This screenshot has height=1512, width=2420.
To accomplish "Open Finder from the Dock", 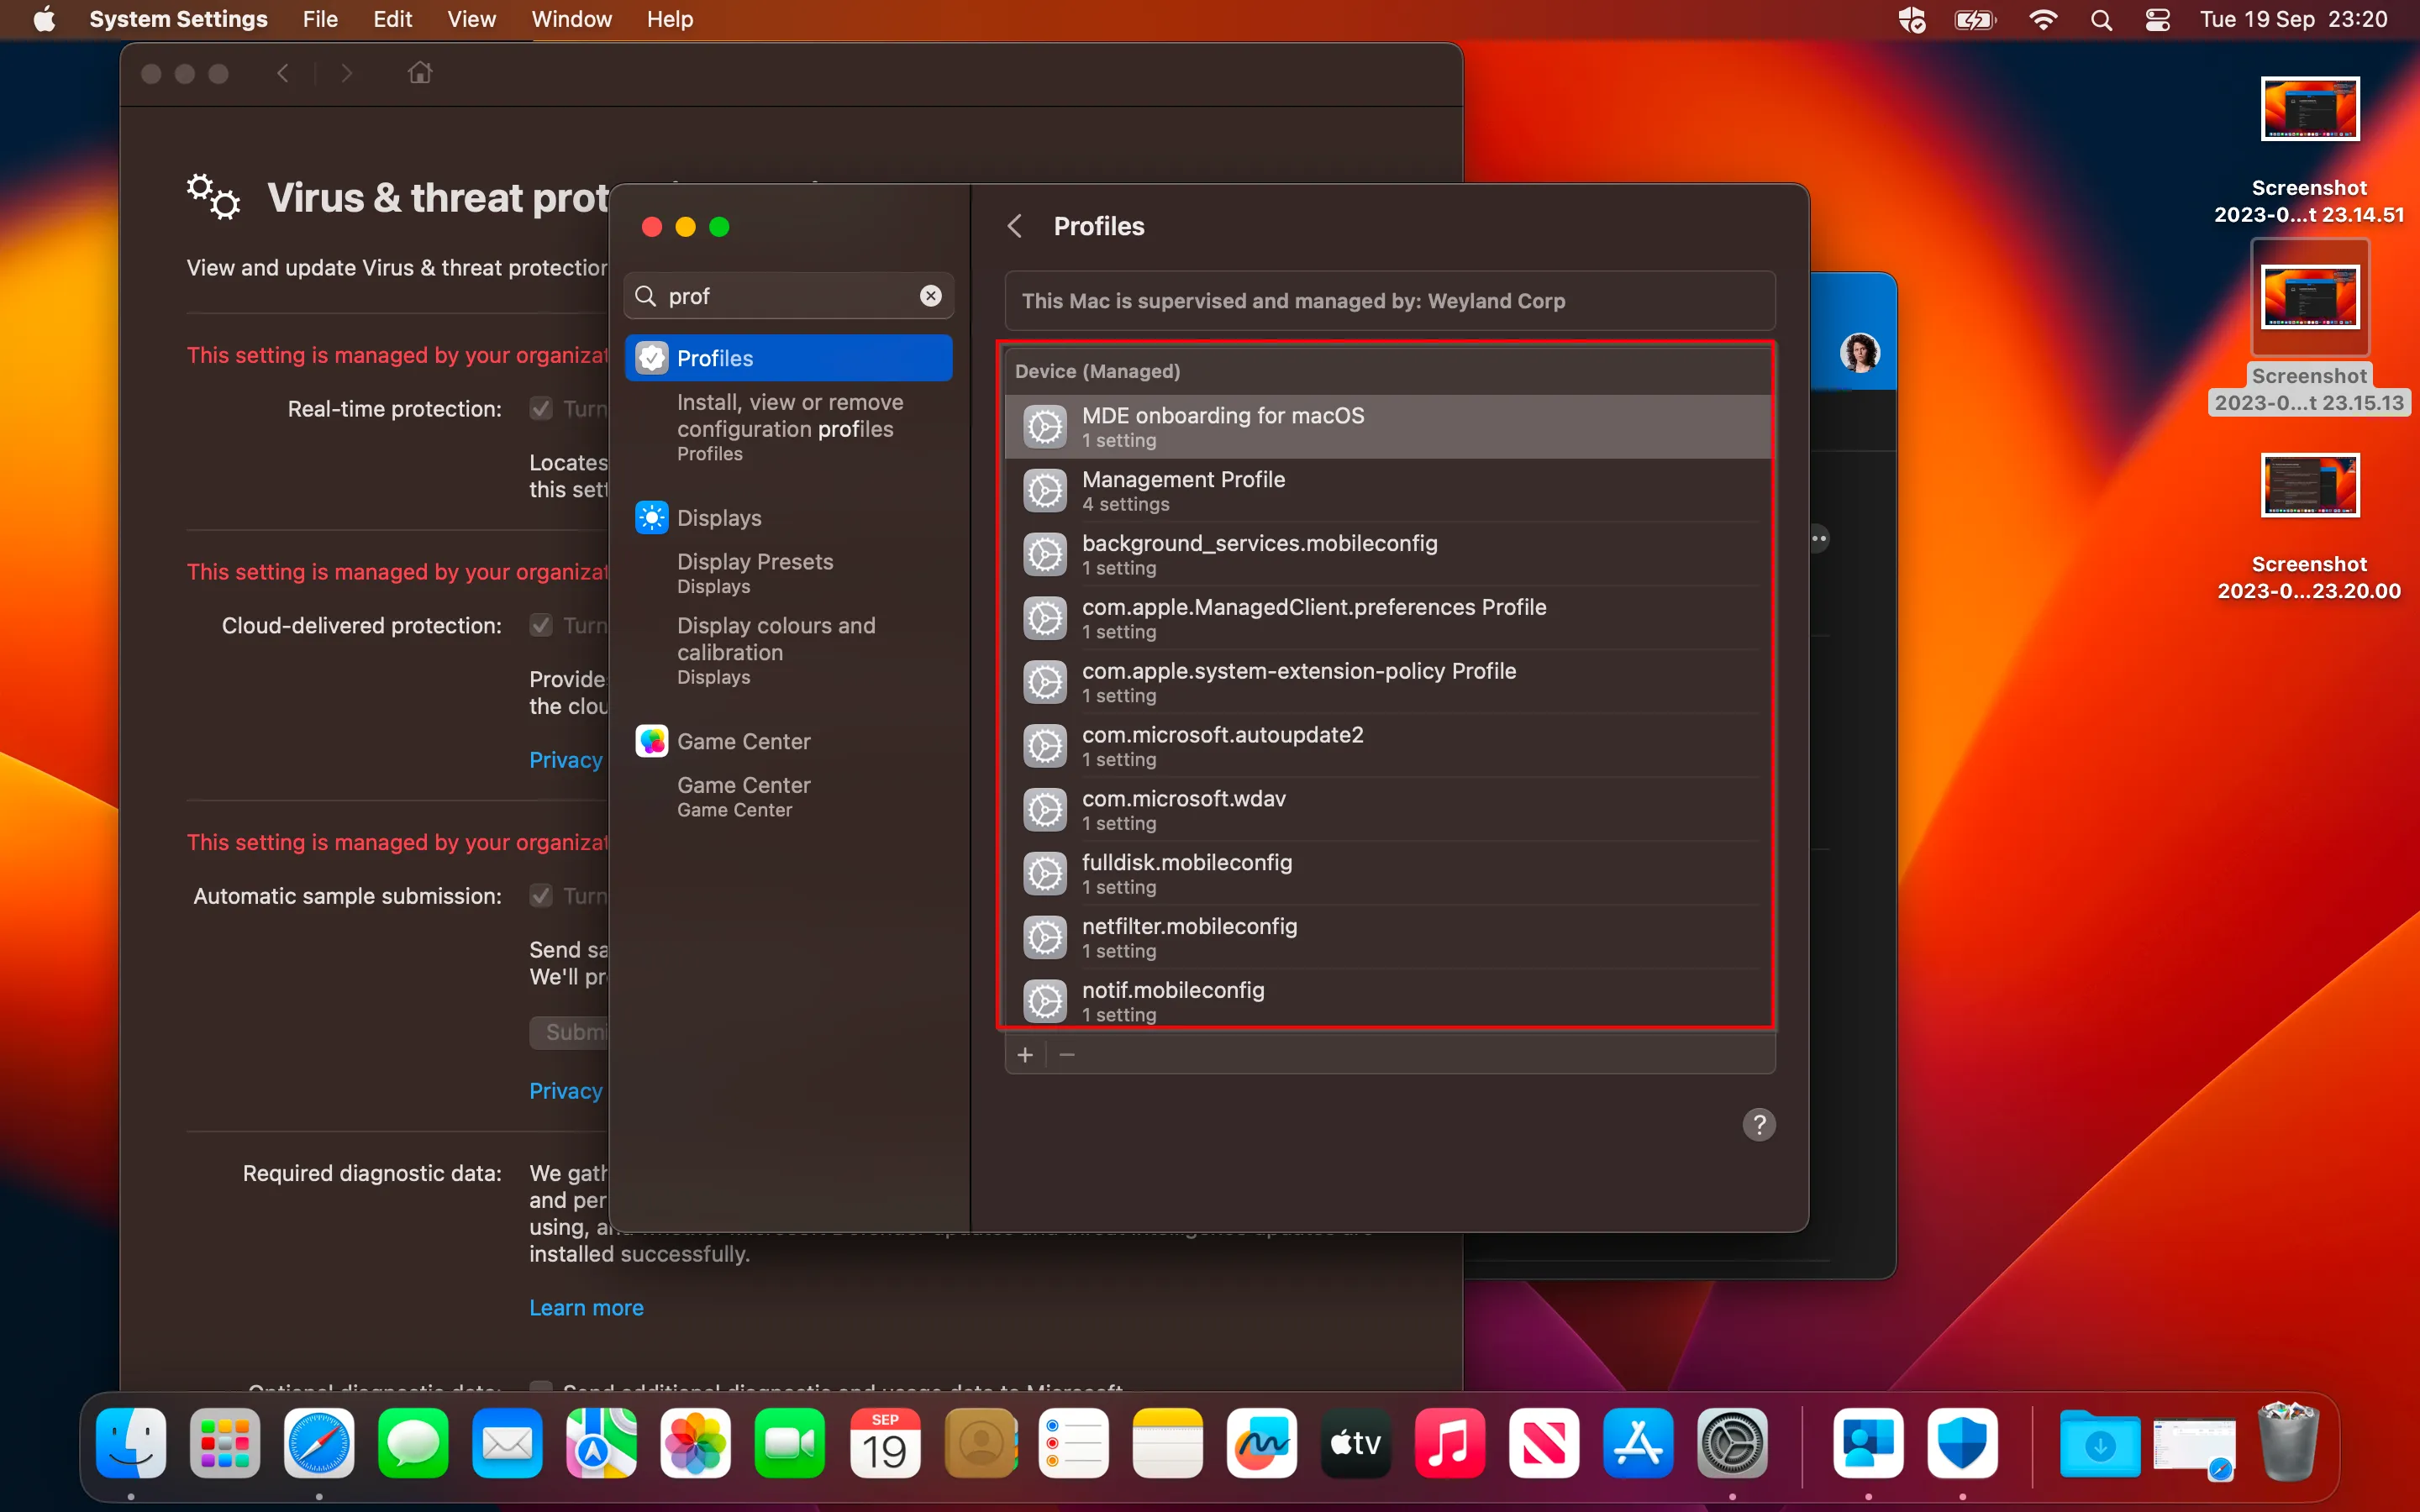I will coord(131,1443).
